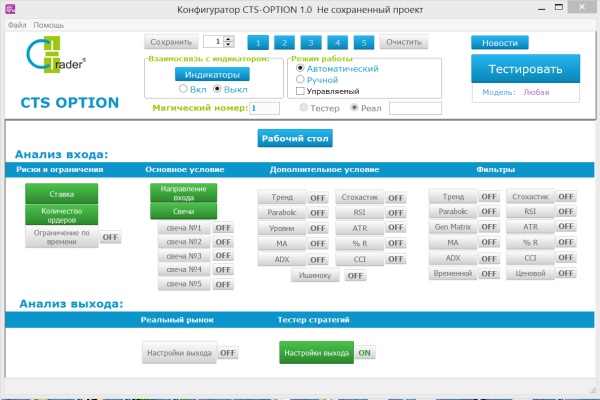Open ATR in Дополнительное условие
Viewport: 600px width, 400px height.
(360, 228)
